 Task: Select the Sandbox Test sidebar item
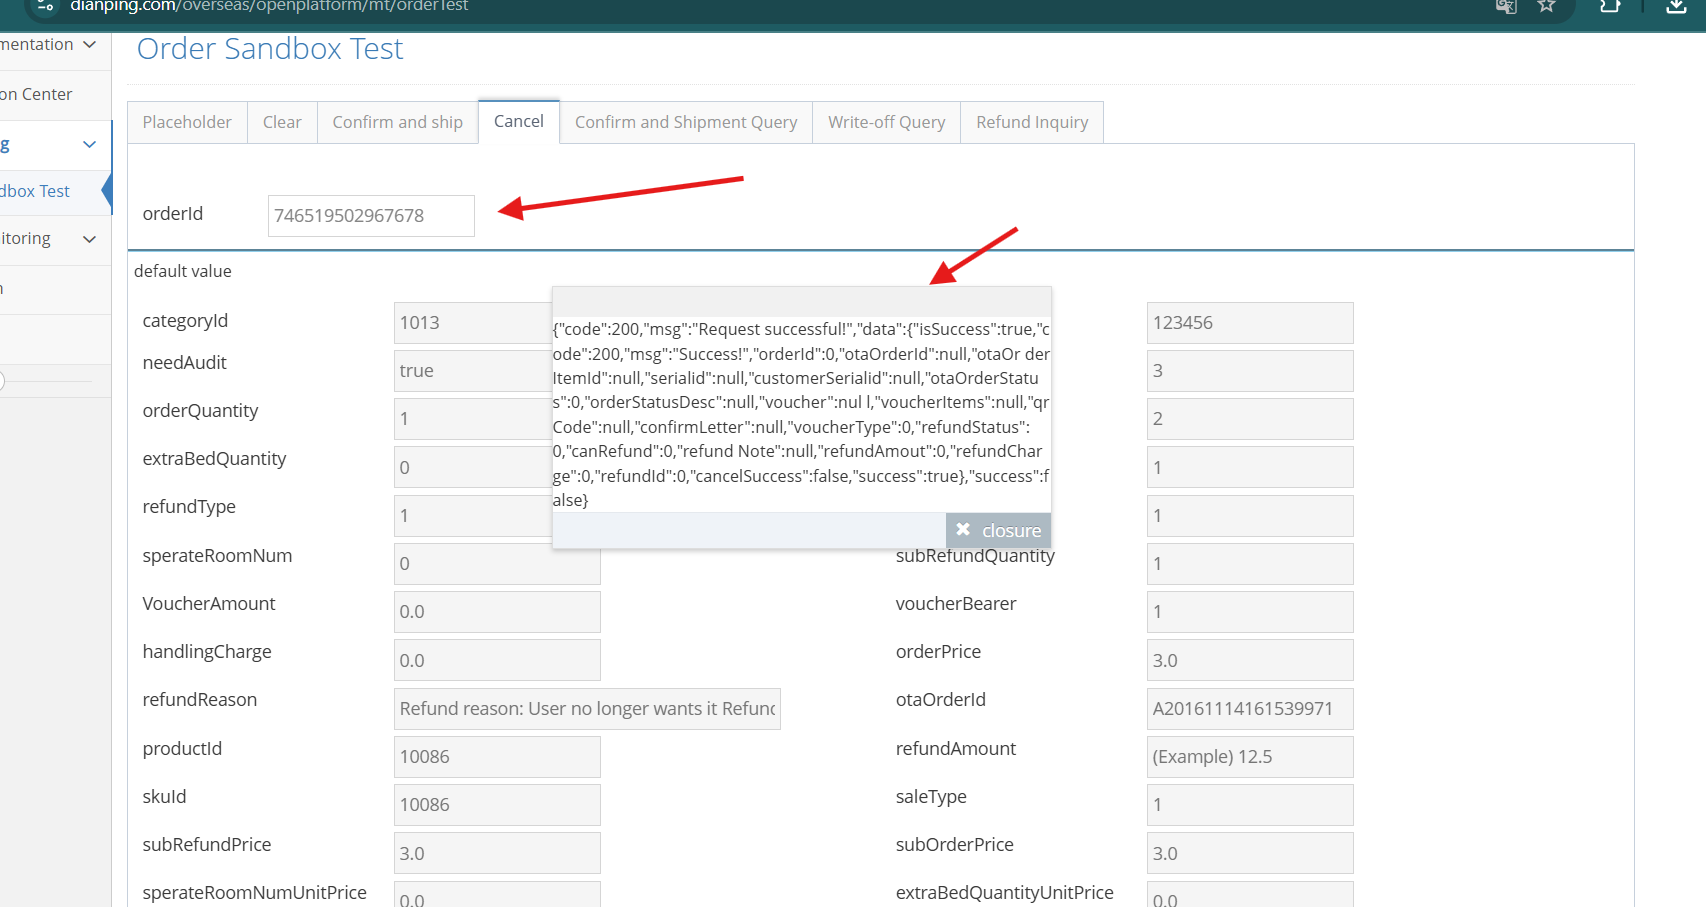pos(37,191)
